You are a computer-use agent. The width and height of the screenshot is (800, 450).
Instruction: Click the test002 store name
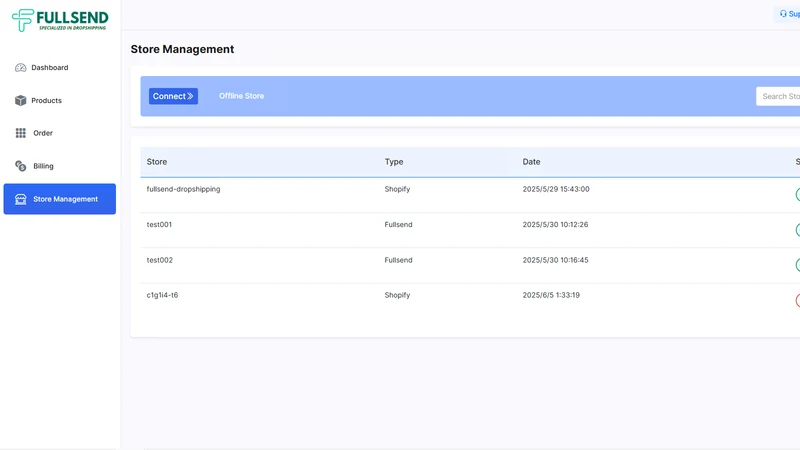160,260
